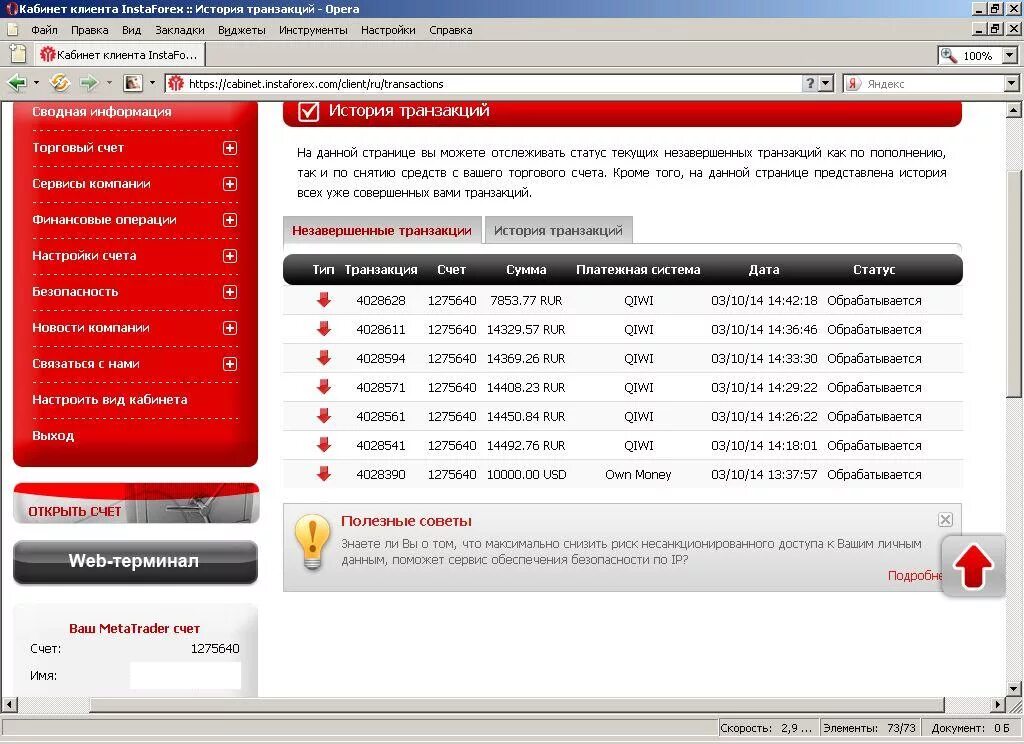1024x744 pixels.
Task: Expand the Торговый счет menu section
Action: point(230,148)
